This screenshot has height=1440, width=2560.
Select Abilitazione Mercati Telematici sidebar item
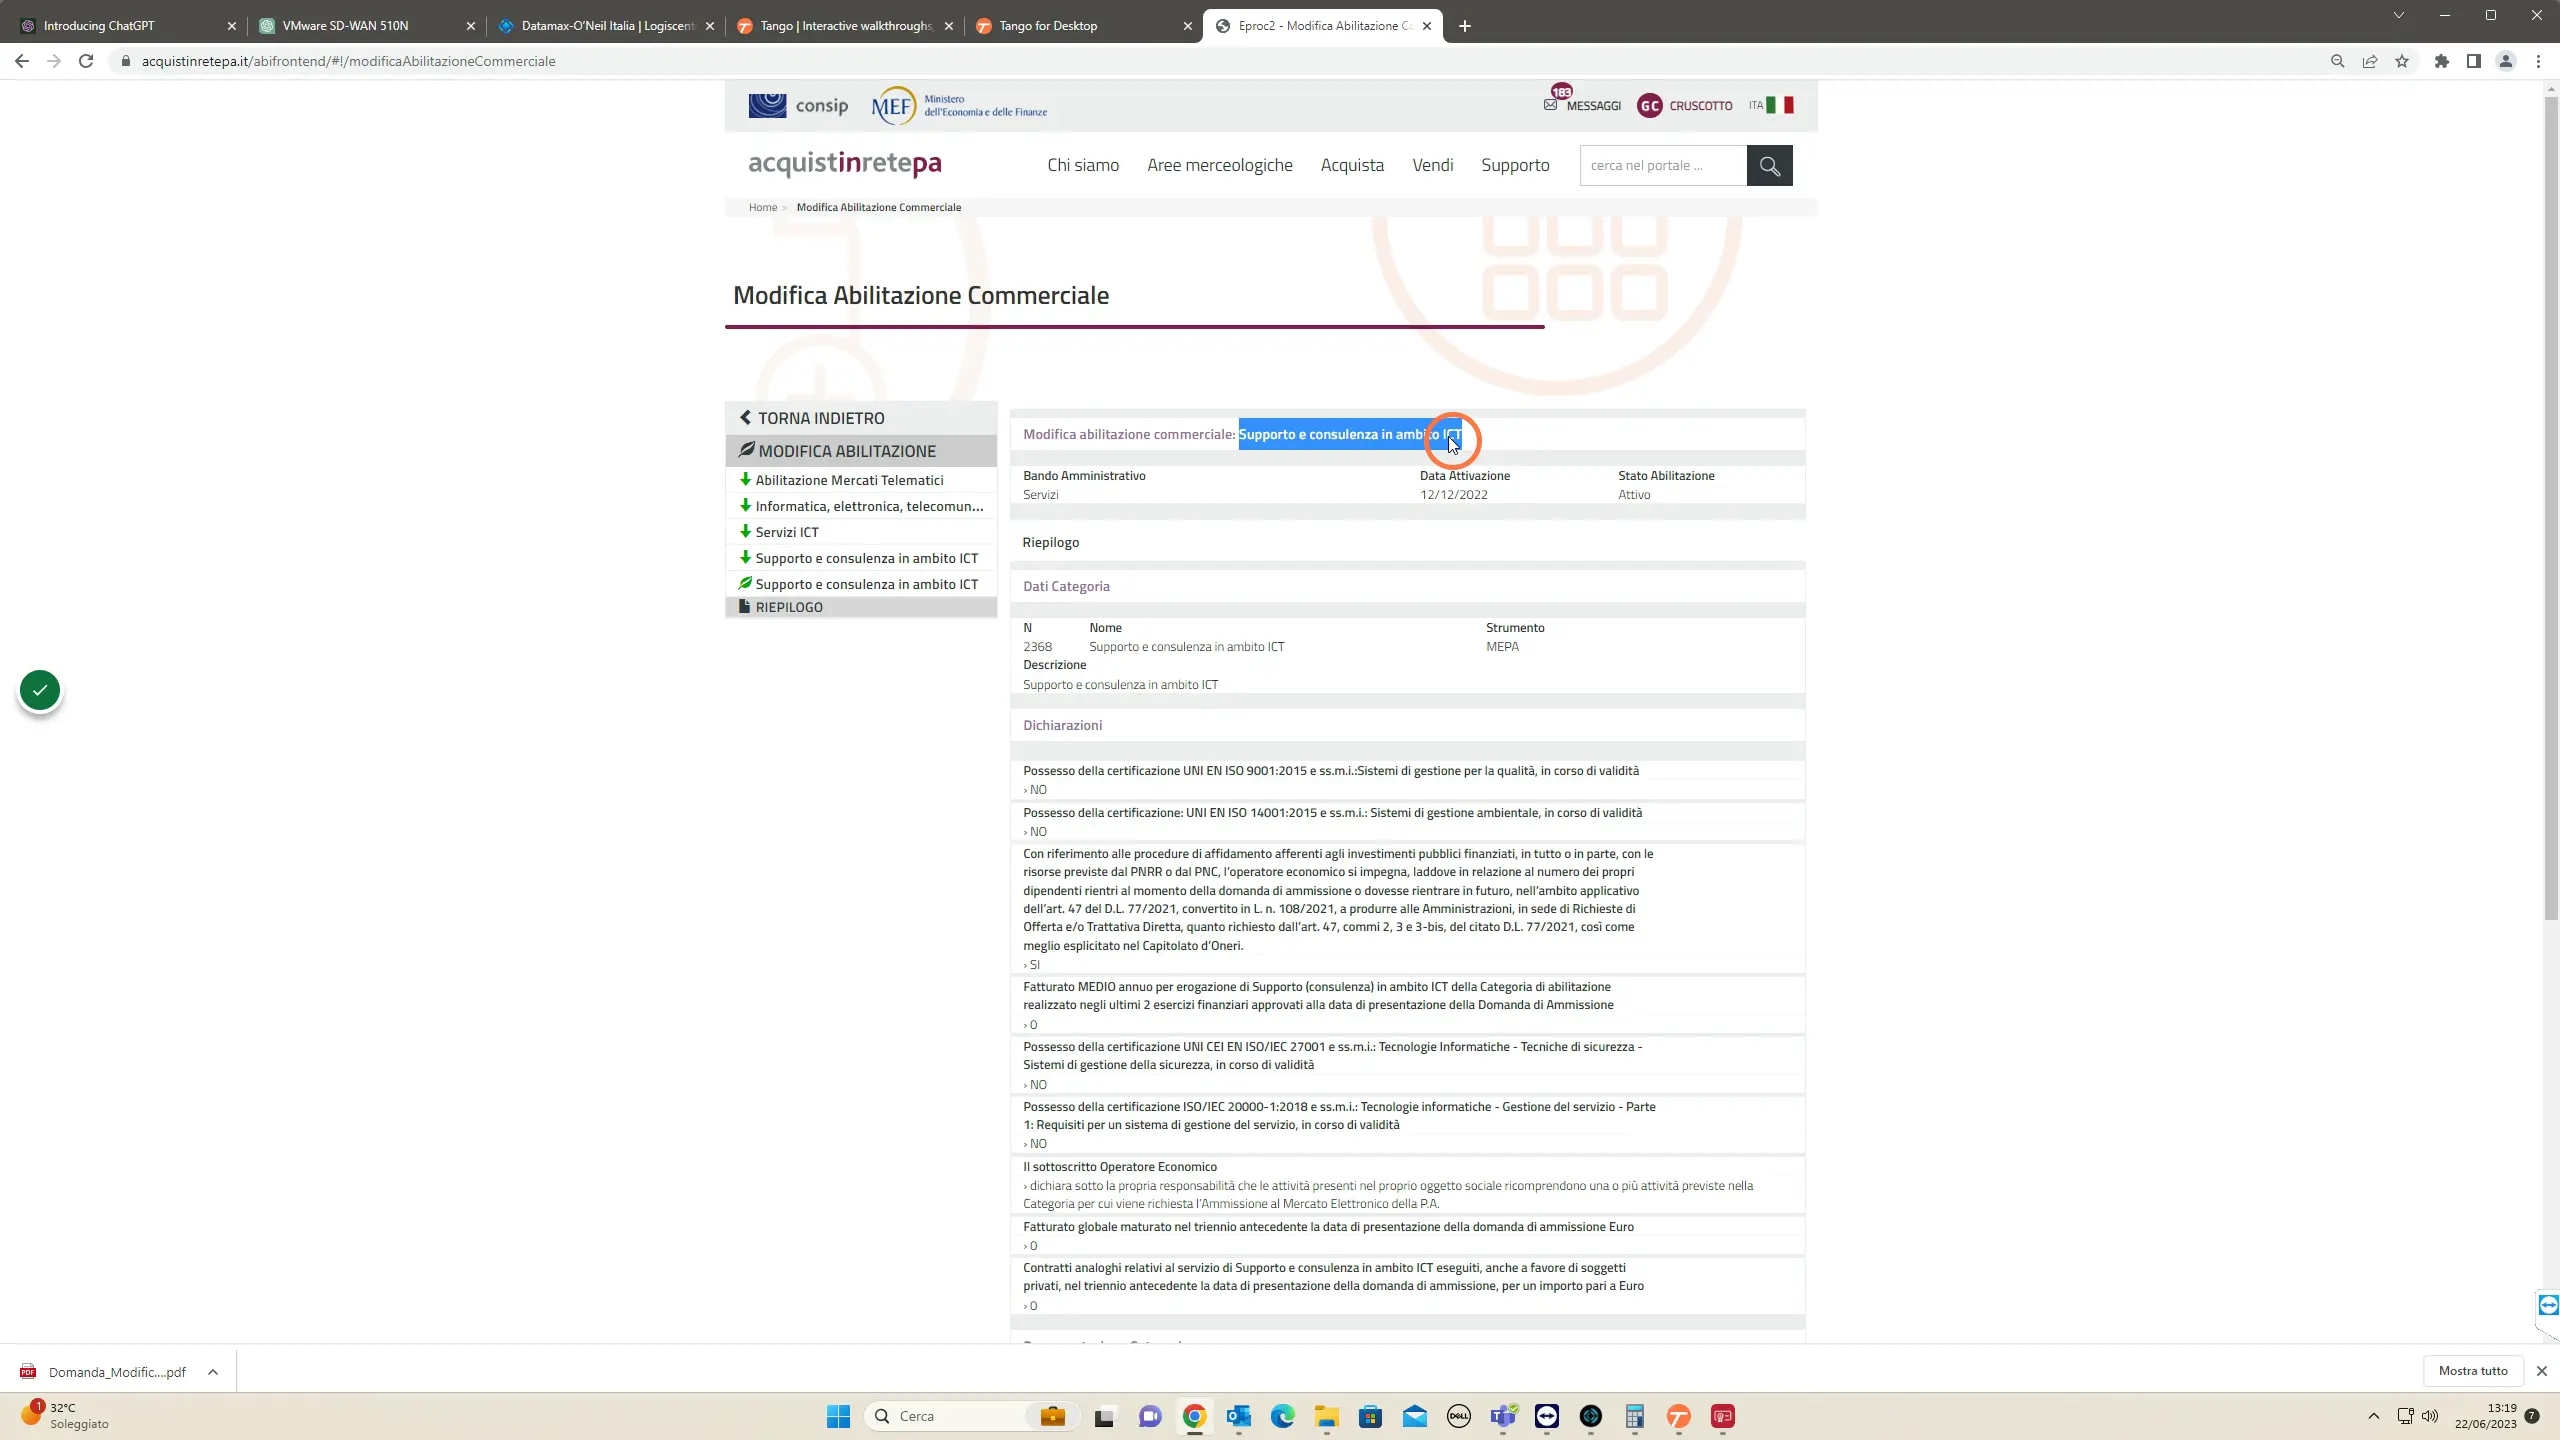pos(861,480)
